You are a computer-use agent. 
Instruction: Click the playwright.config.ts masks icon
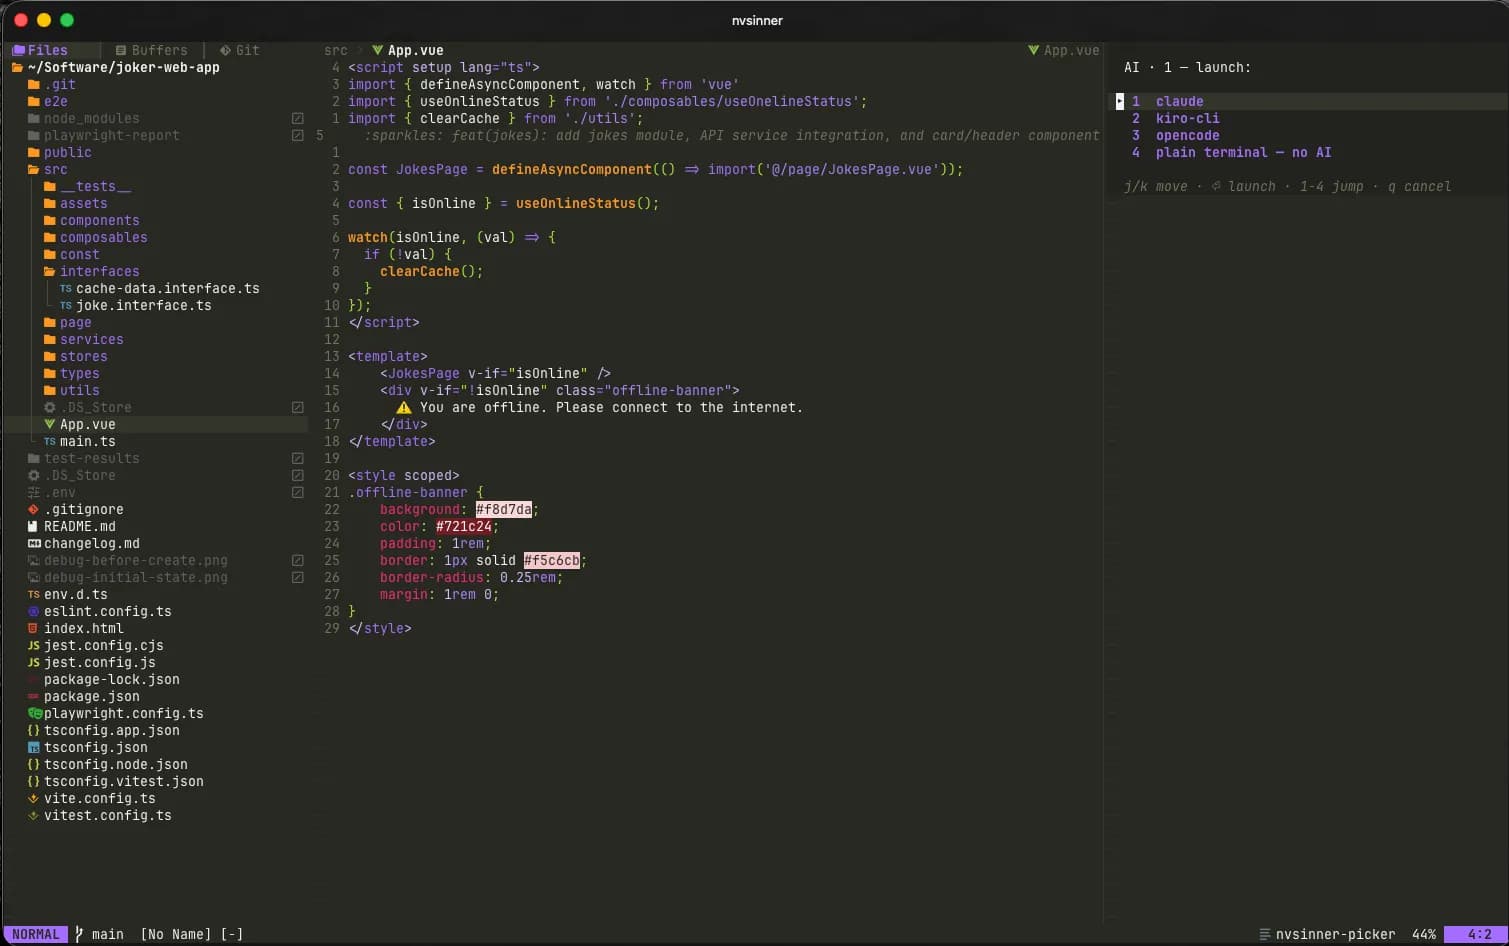[x=35, y=713]
